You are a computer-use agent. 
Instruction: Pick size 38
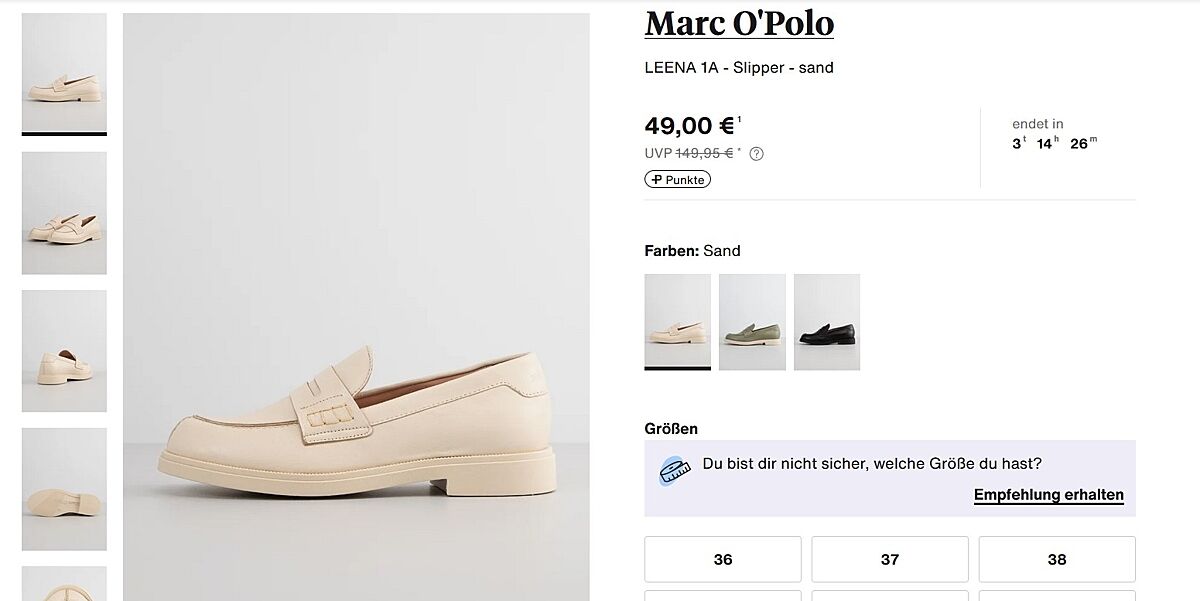(x=1056, y=559)
